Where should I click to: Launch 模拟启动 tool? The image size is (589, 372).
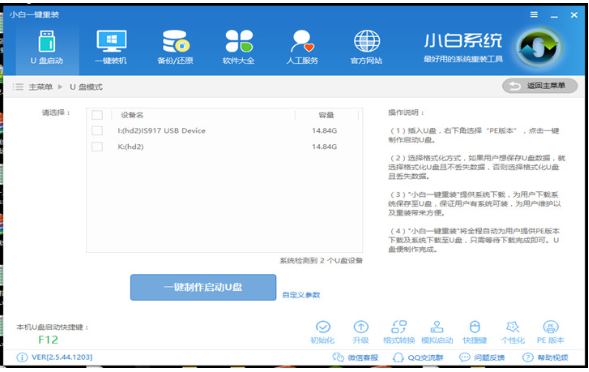tap(437, 332)
